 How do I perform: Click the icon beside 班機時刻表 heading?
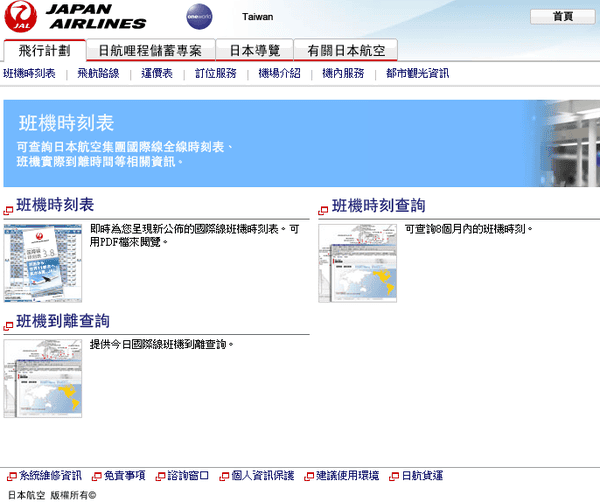coord(9,210)
